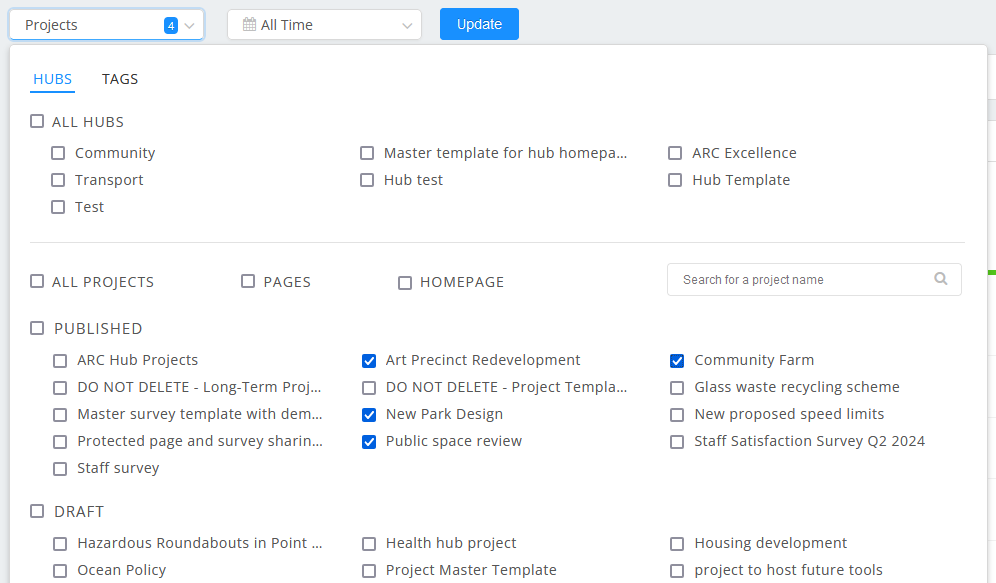Check the Test hub checkbox
Image resolution: width=996 pixels, height=583 pixels.
pos(58,207)
